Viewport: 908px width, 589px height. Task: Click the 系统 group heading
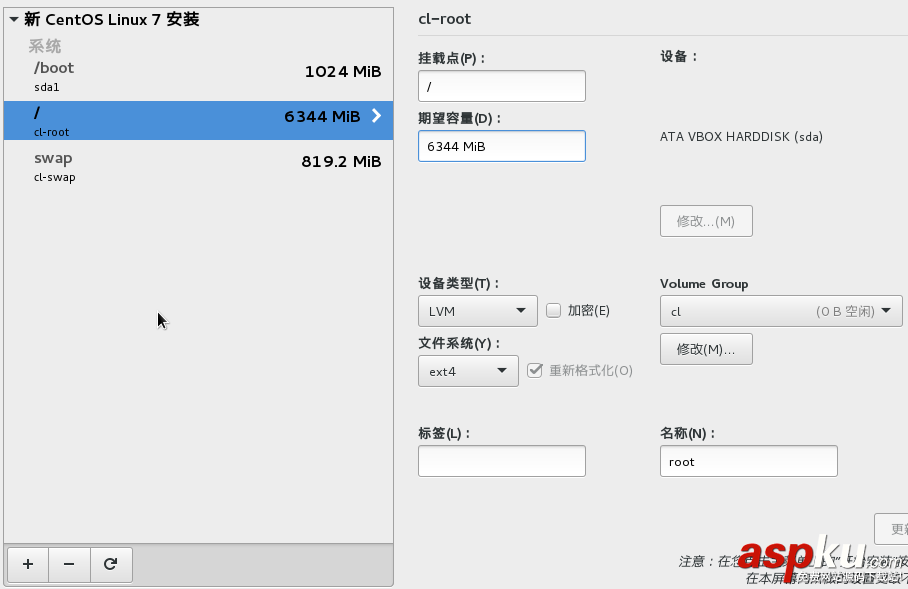(x=45, y=46)
